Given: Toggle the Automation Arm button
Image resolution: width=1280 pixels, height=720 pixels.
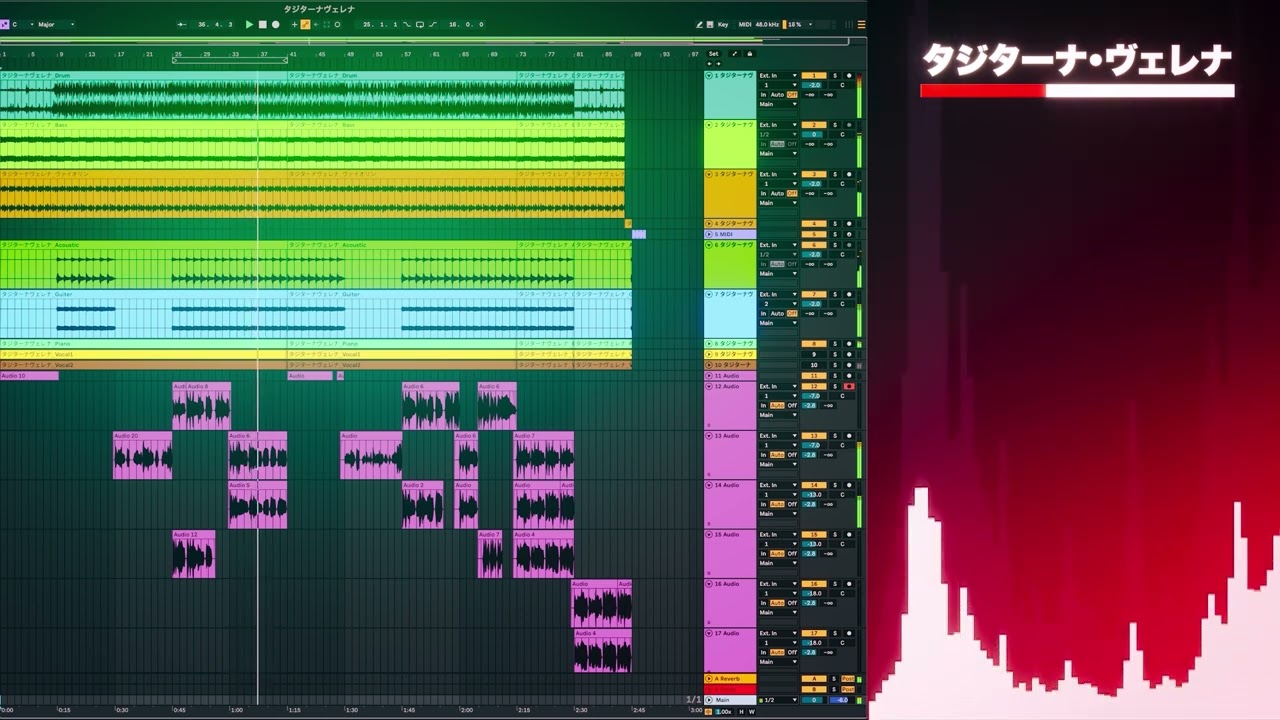Looking at the screenshot, I should click(x=305, y=24).
